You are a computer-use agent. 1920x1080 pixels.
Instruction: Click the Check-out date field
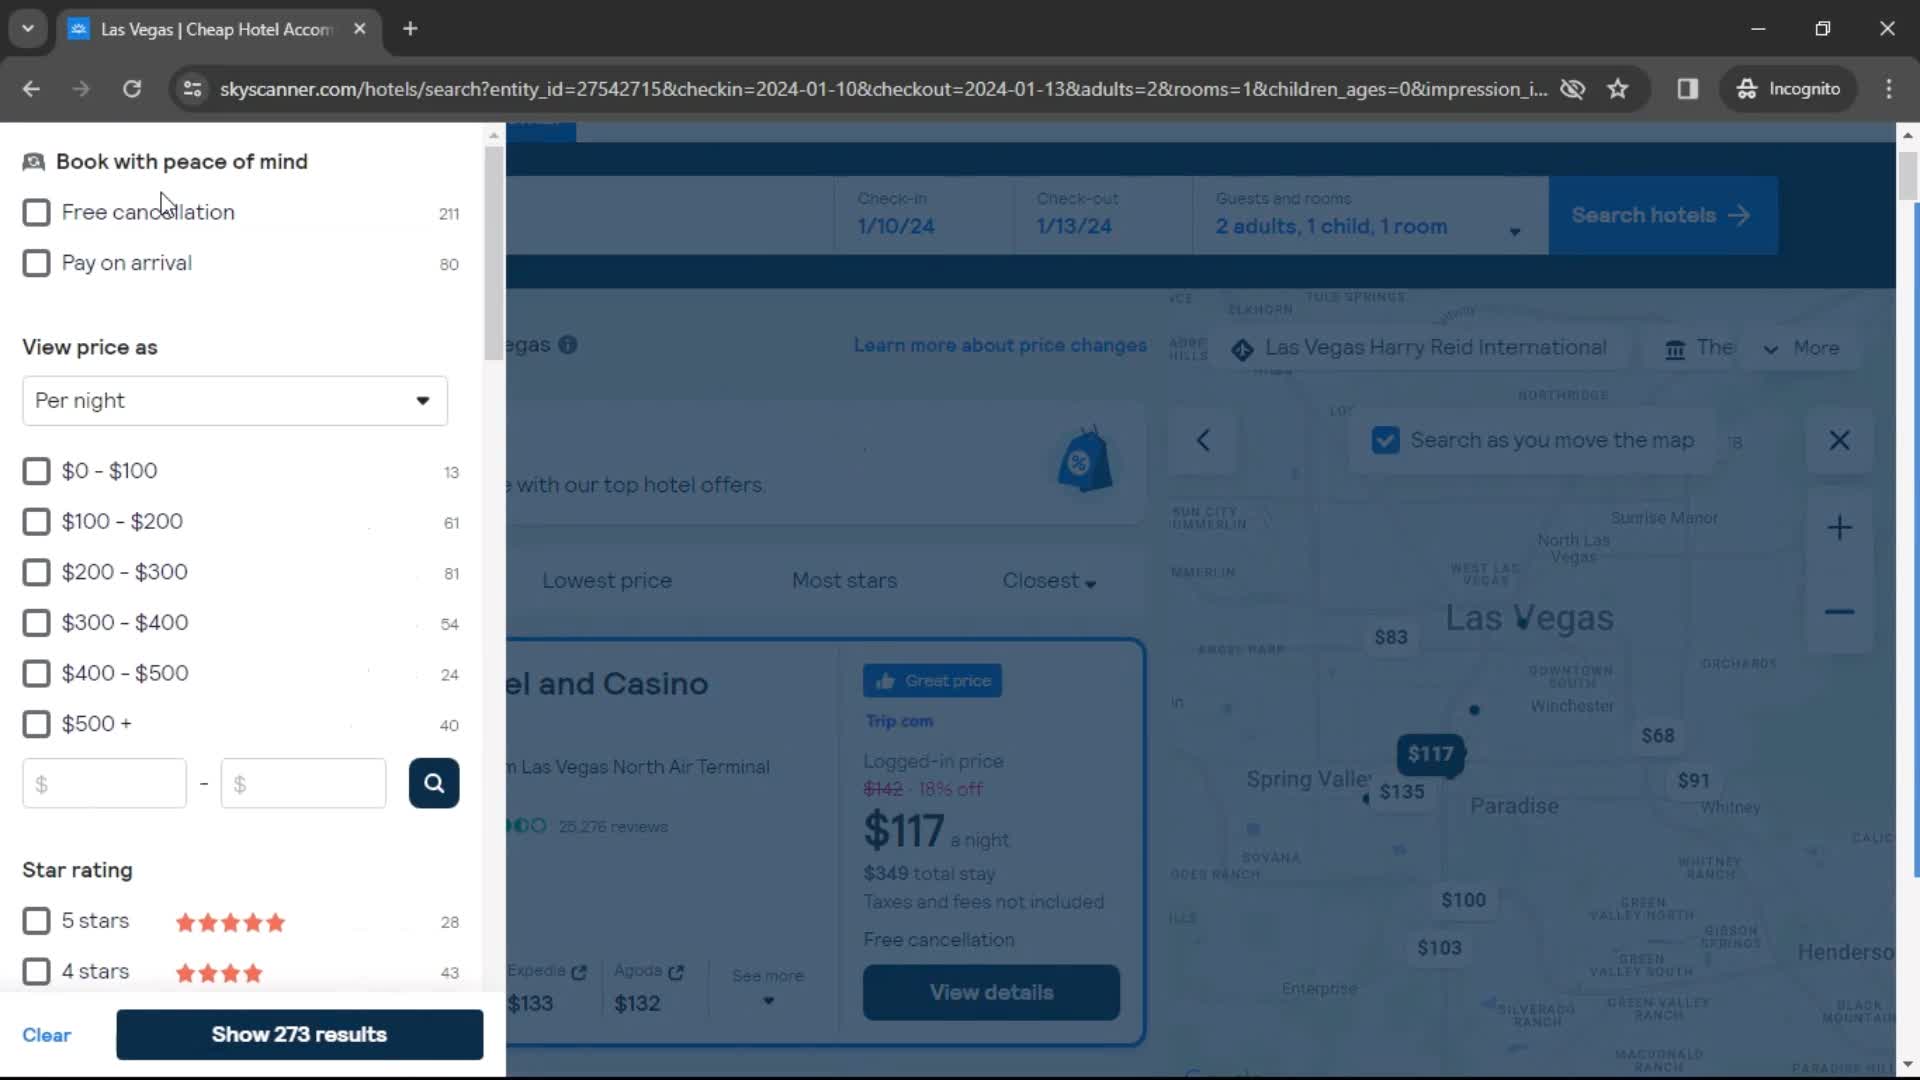point(1102,215)
